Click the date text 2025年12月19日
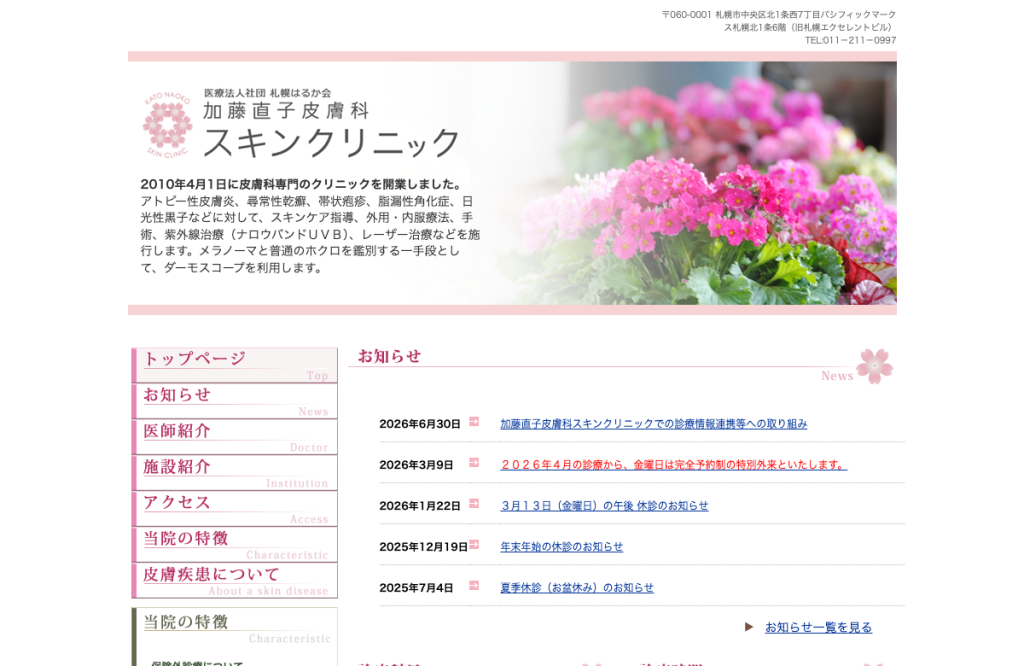 423,547
